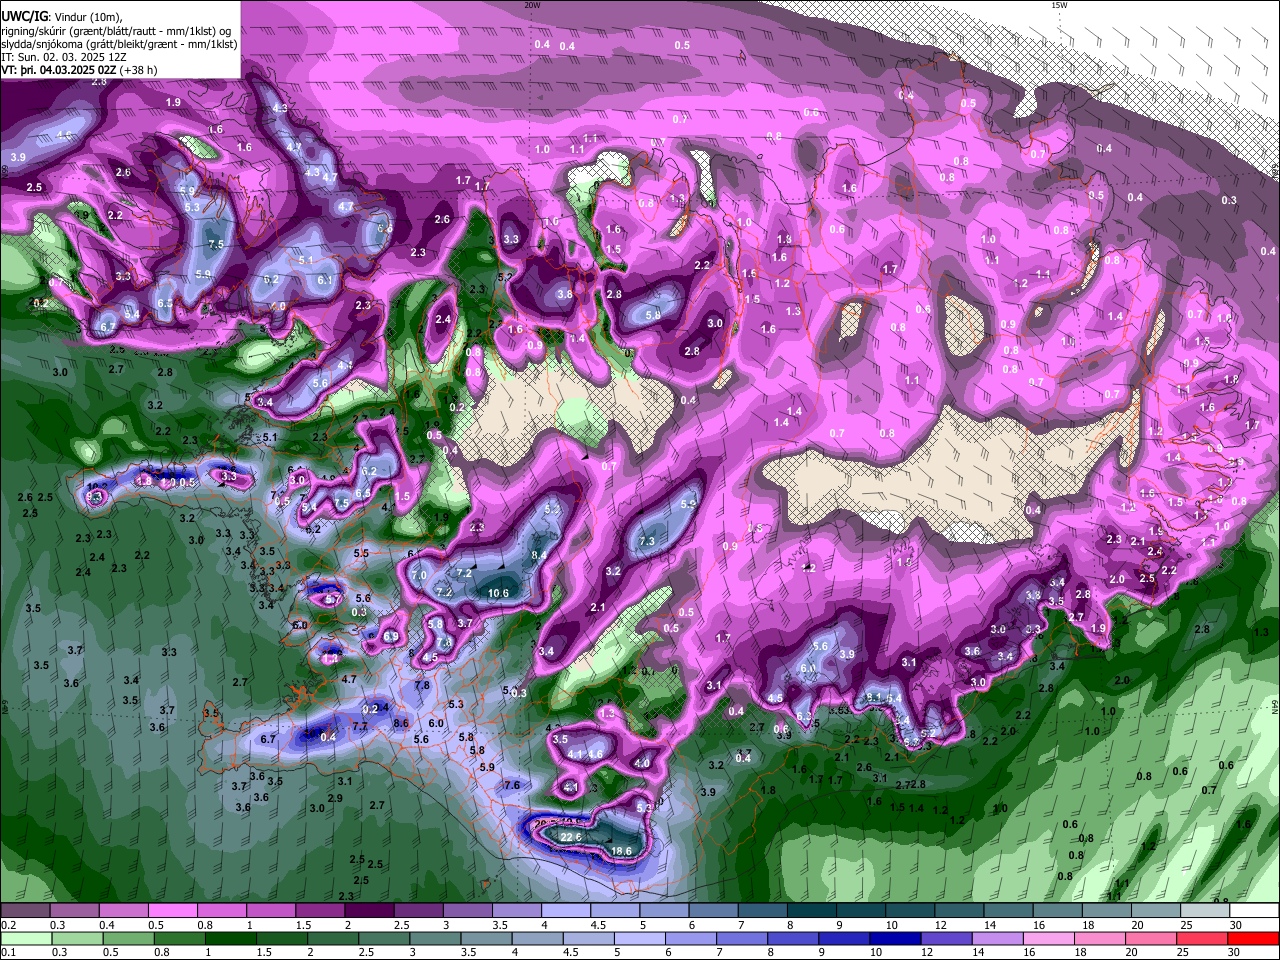Click the dusky grey-purple first snow legend swatch

[x=25, y=910]
